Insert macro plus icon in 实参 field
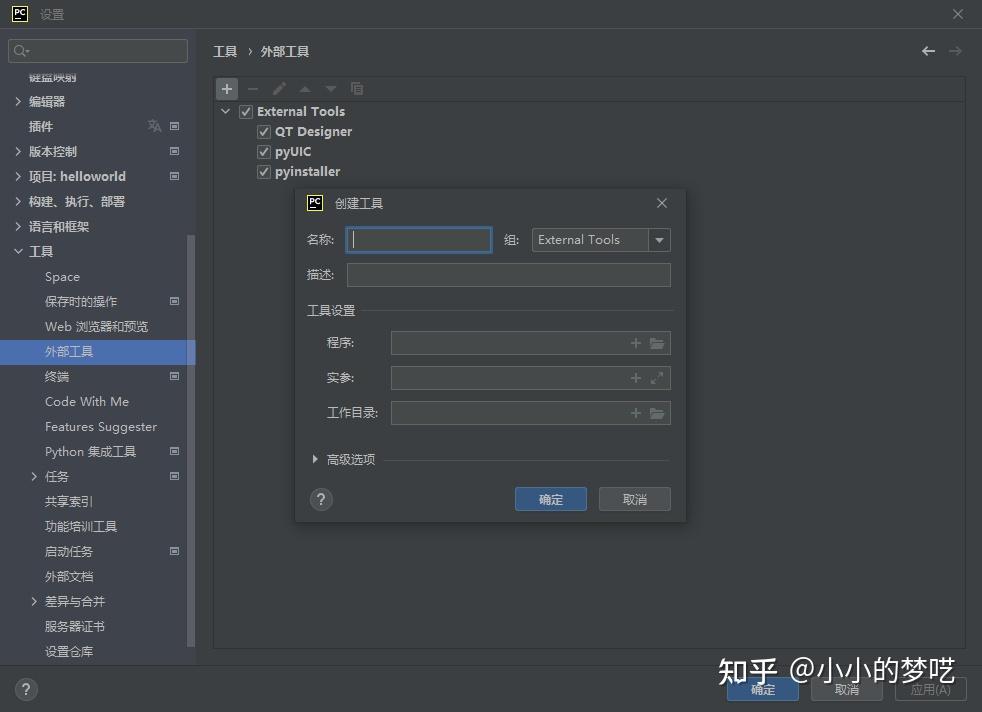This screenshot has height=712, width=982. [x=636, y=378]
